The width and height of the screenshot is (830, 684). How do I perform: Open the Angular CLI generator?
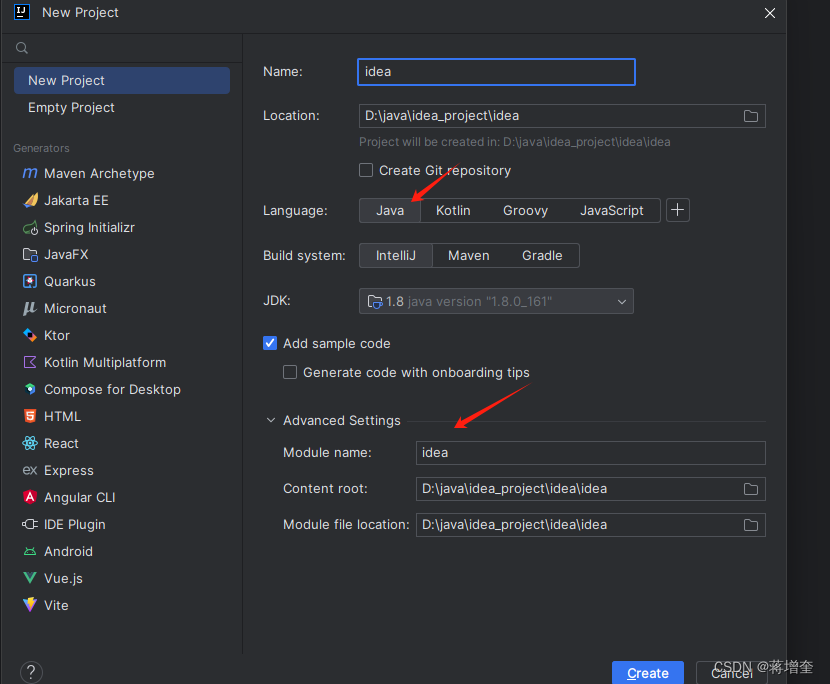[x=79, y=497]
